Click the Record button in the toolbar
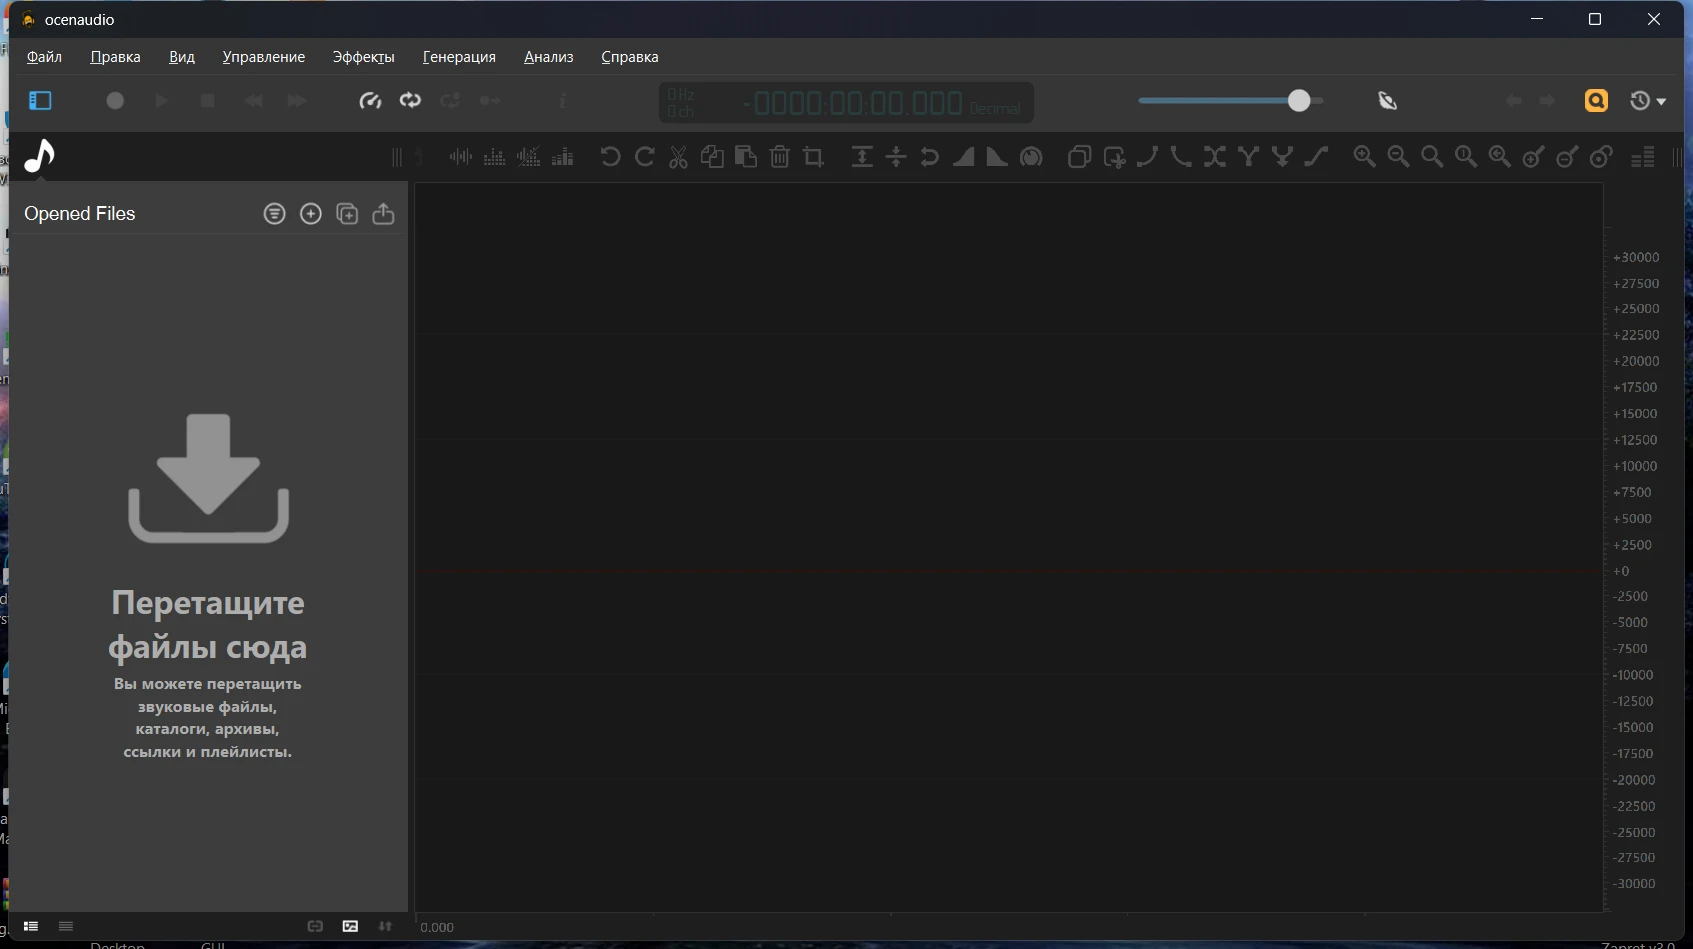 click(x=115, y=101)
